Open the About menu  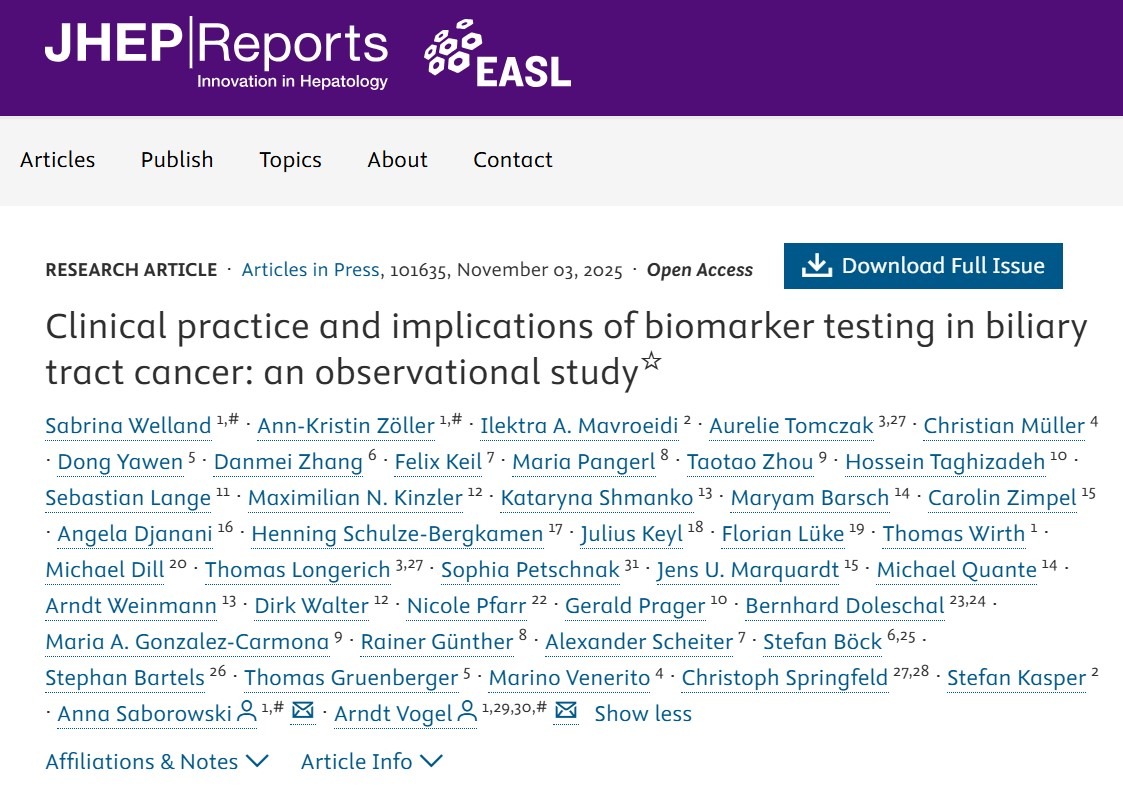pyautogui.click(x=397, y=160)
